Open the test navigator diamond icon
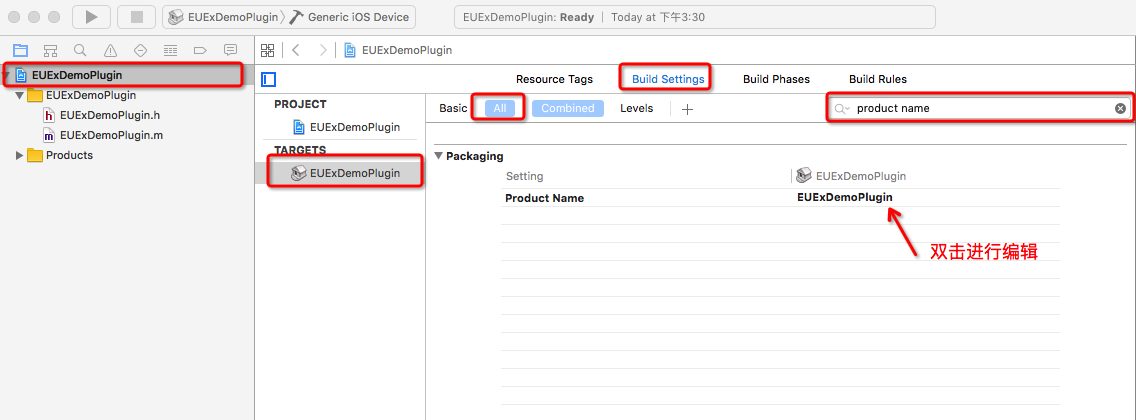This screenshot has width=1136, height=420. [x=141, y=50]
